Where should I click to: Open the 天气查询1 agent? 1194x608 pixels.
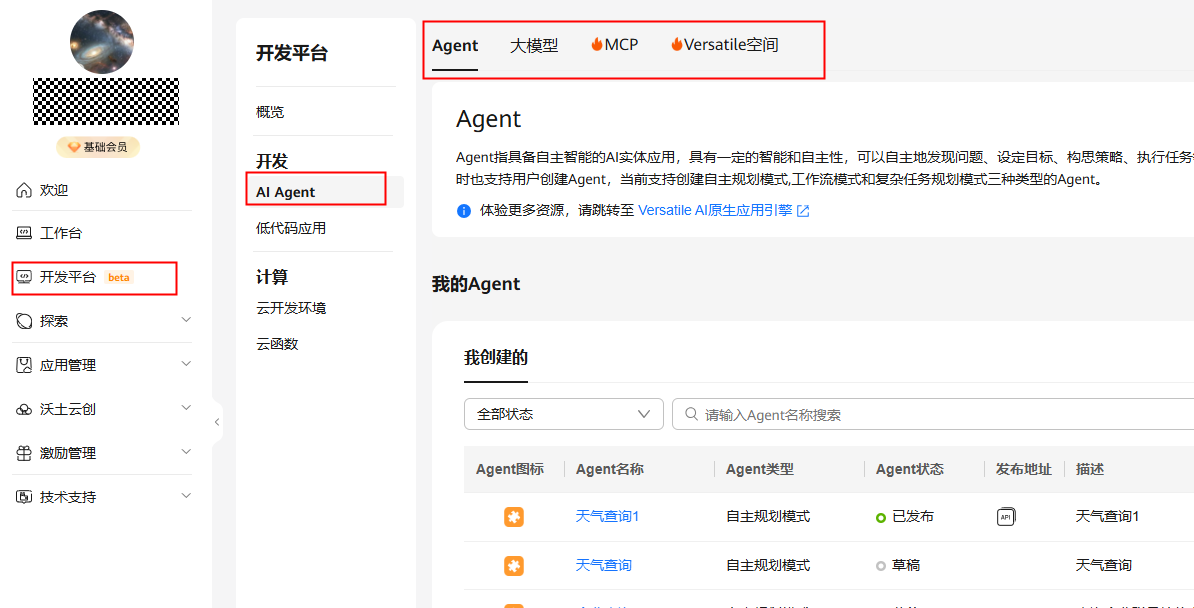(x=607, y=516)
